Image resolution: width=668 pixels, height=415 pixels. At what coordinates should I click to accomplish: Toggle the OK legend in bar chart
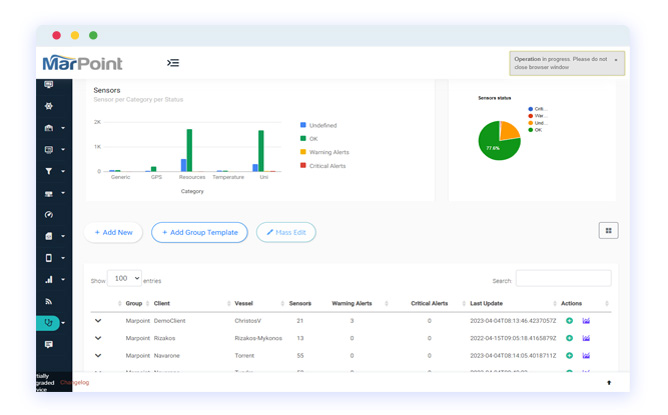(x=313, y=139)
